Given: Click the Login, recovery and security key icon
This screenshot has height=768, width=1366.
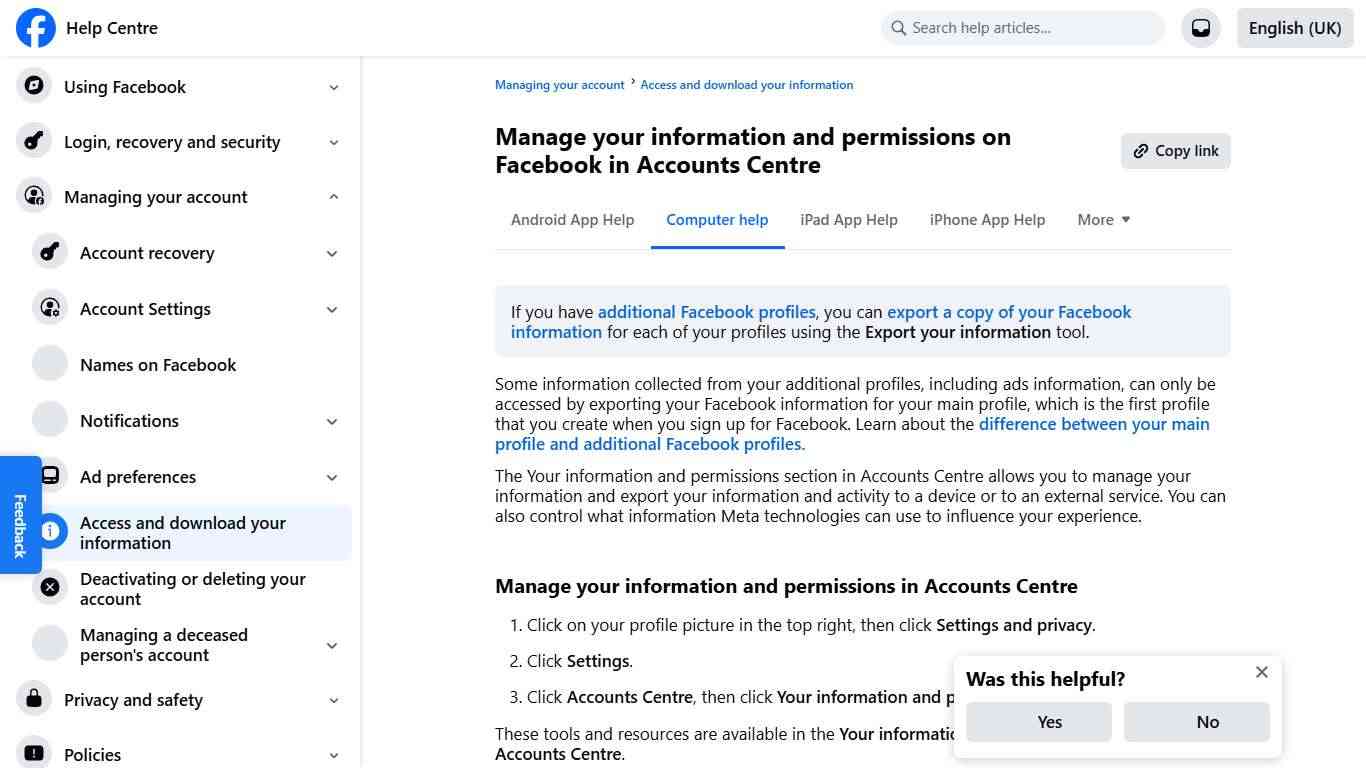Looking at the screenshot, I should (33, 141).
